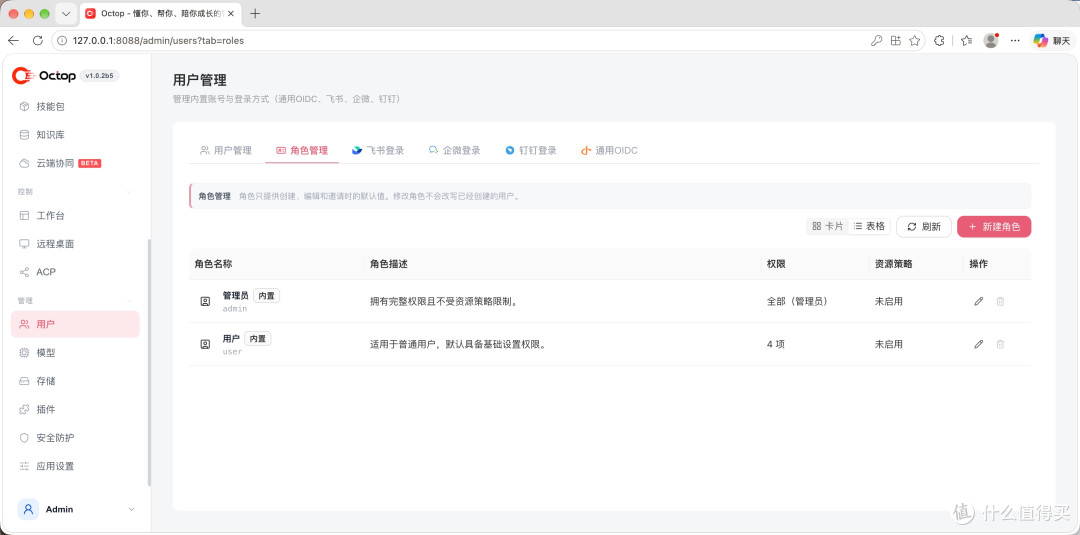Open the browser more options menu

coord(1015,41)
